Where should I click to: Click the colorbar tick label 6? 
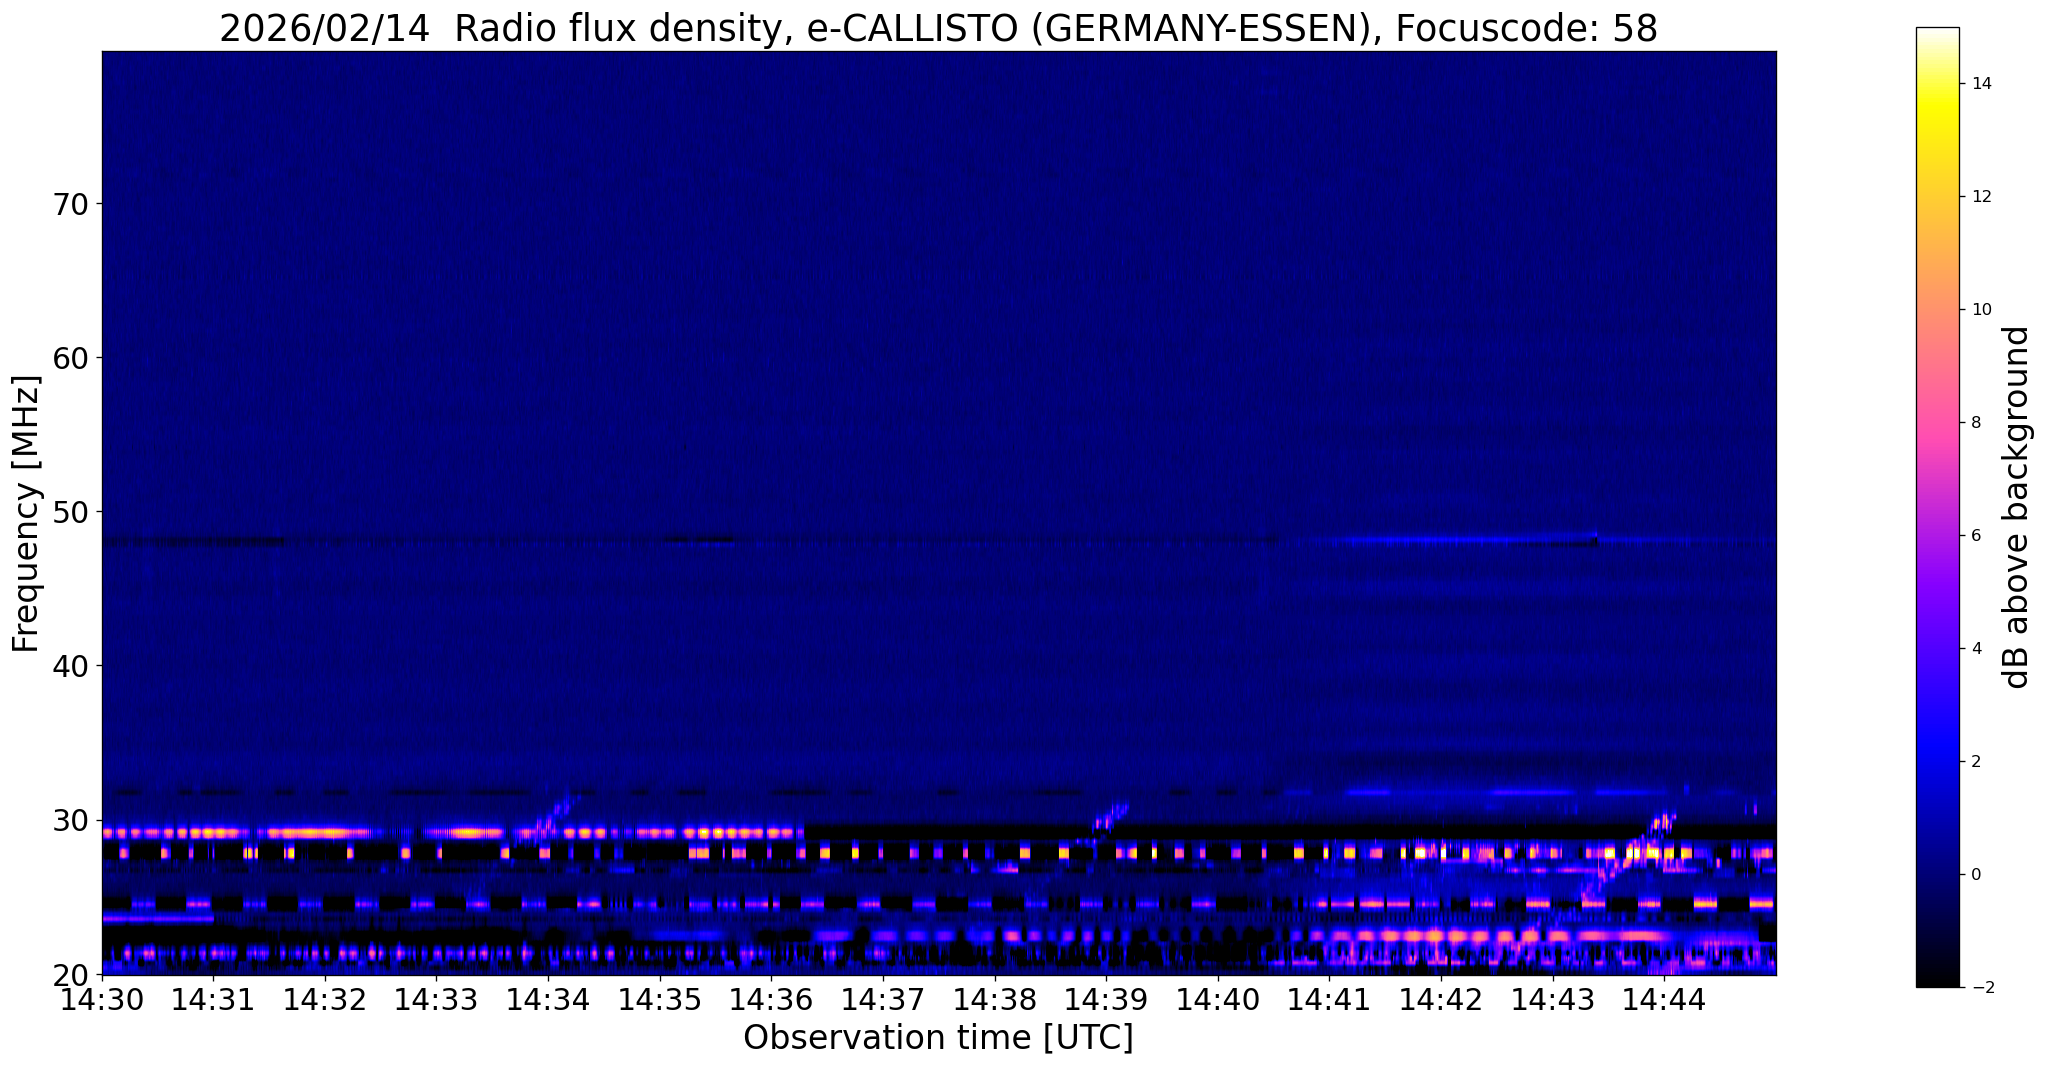1975,536
